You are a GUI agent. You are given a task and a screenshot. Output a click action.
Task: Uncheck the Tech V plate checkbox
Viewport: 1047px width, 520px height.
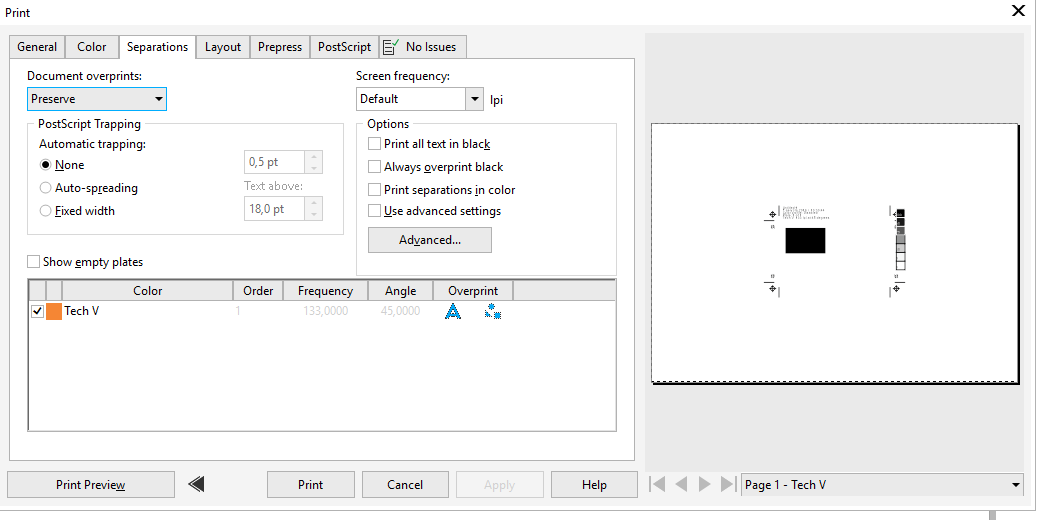point(37,312)
